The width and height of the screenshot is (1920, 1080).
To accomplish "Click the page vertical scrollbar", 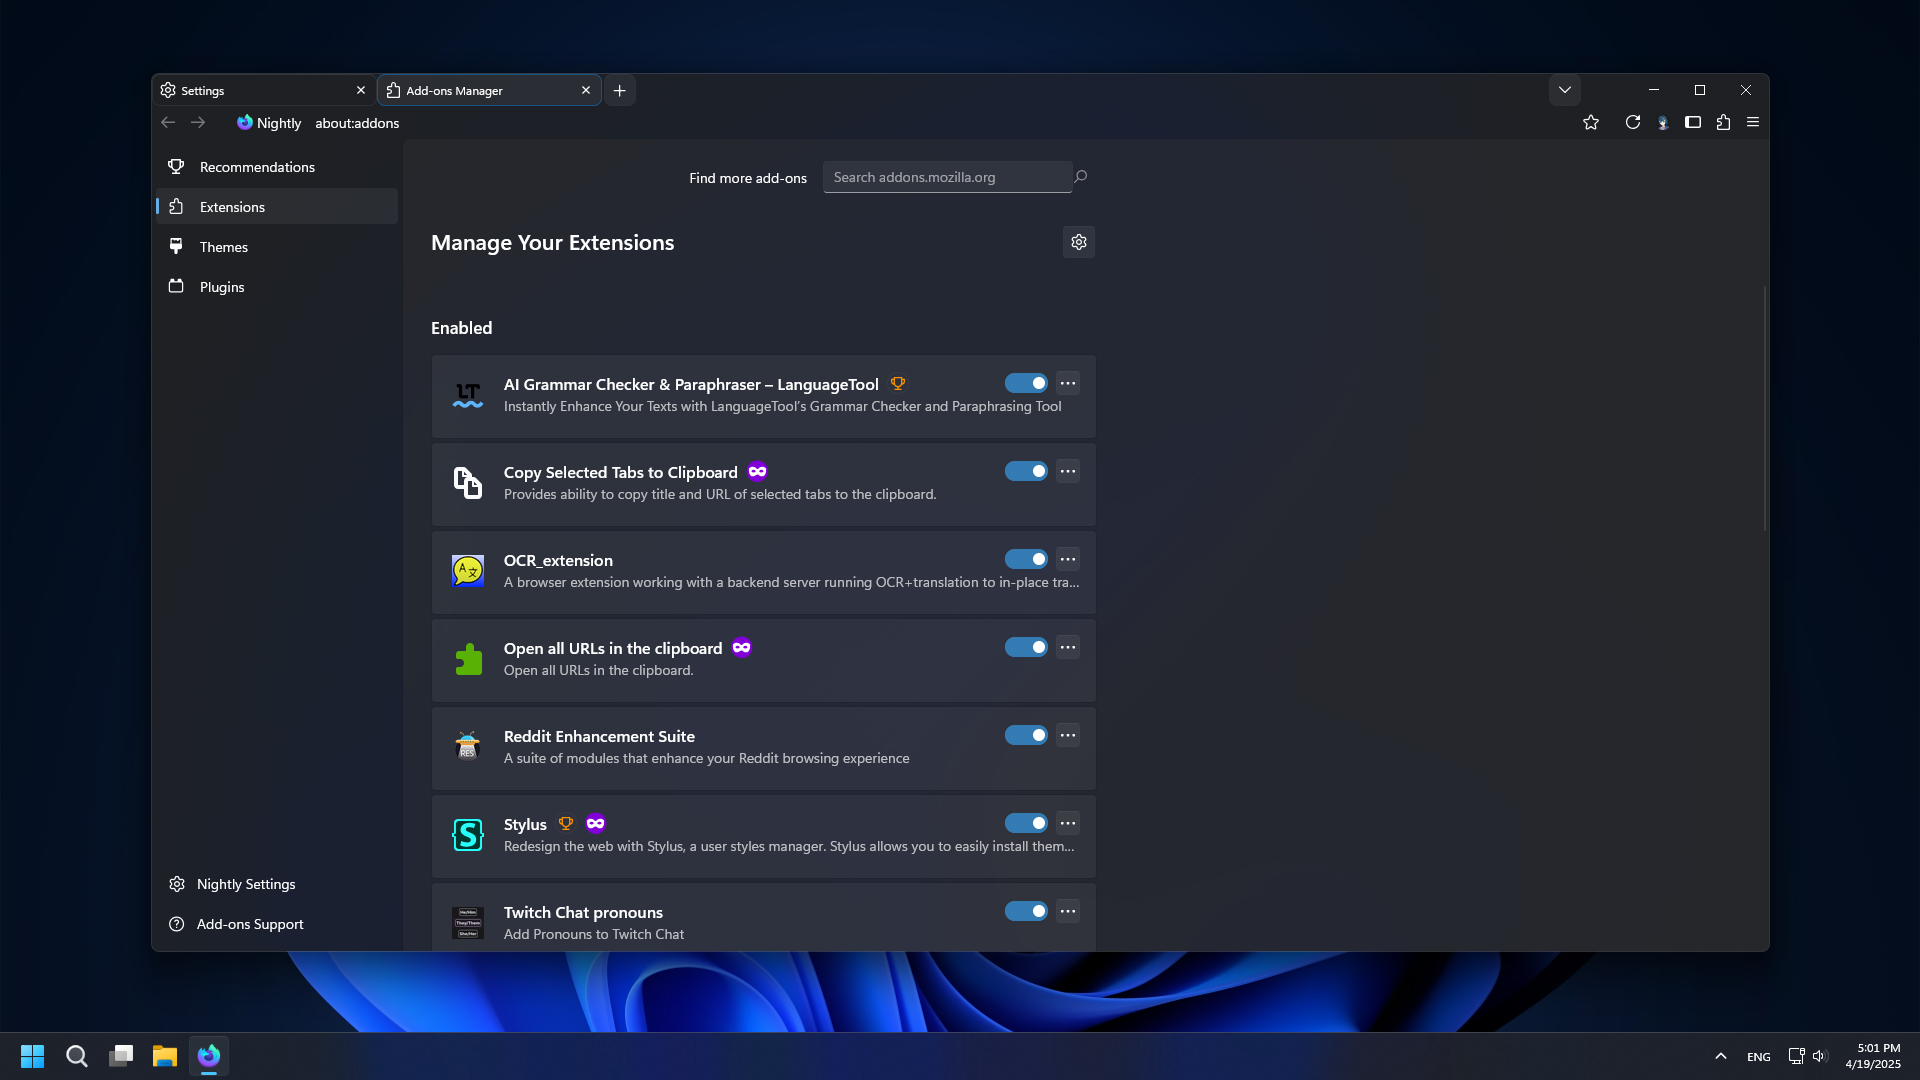I will [1764, 410].
